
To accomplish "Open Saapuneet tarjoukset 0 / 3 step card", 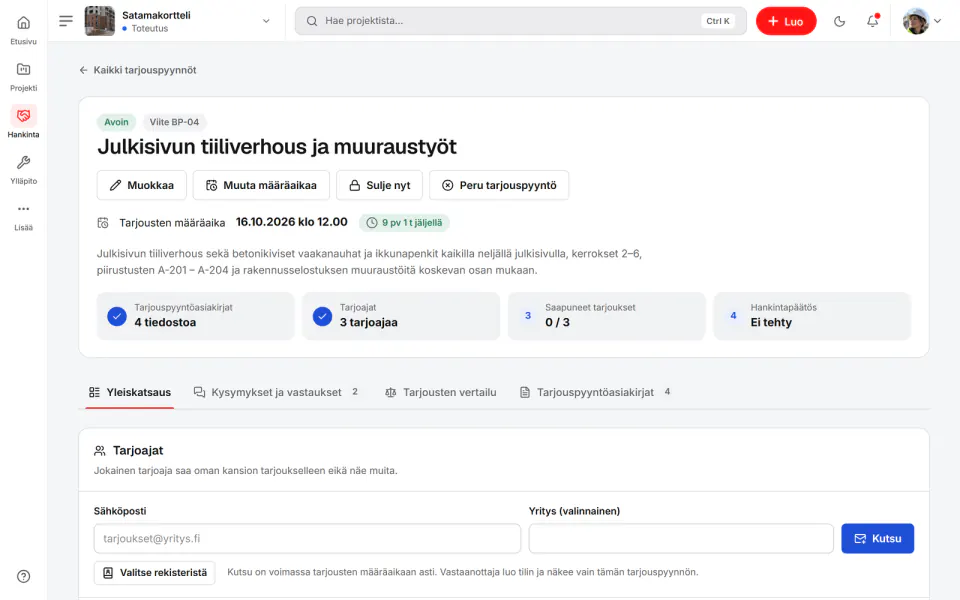I will pyautogui.click(x=607, y=316).
